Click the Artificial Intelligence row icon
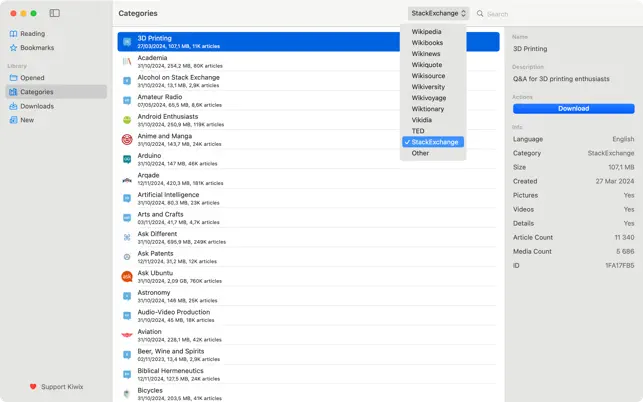 127,198
